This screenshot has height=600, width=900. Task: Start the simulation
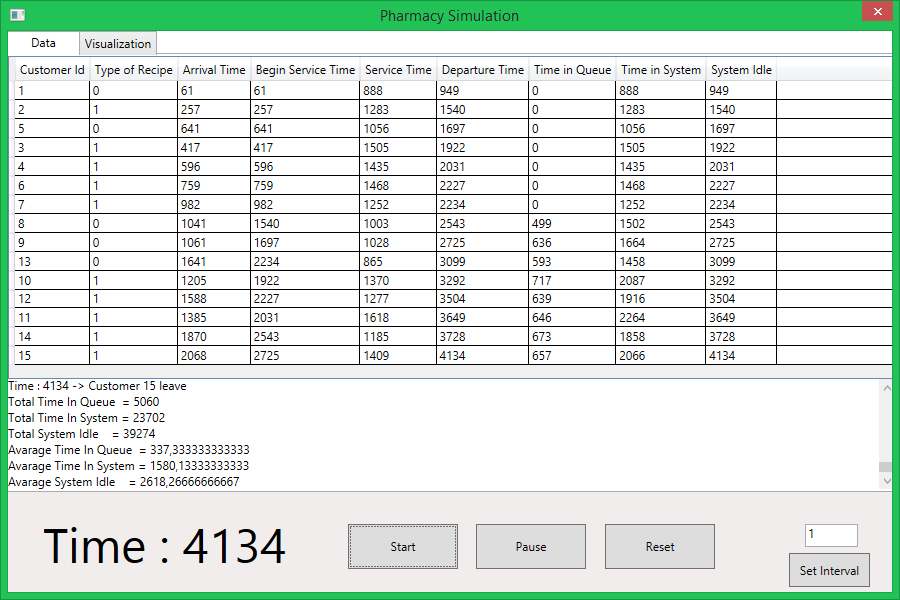coord(403,547)
